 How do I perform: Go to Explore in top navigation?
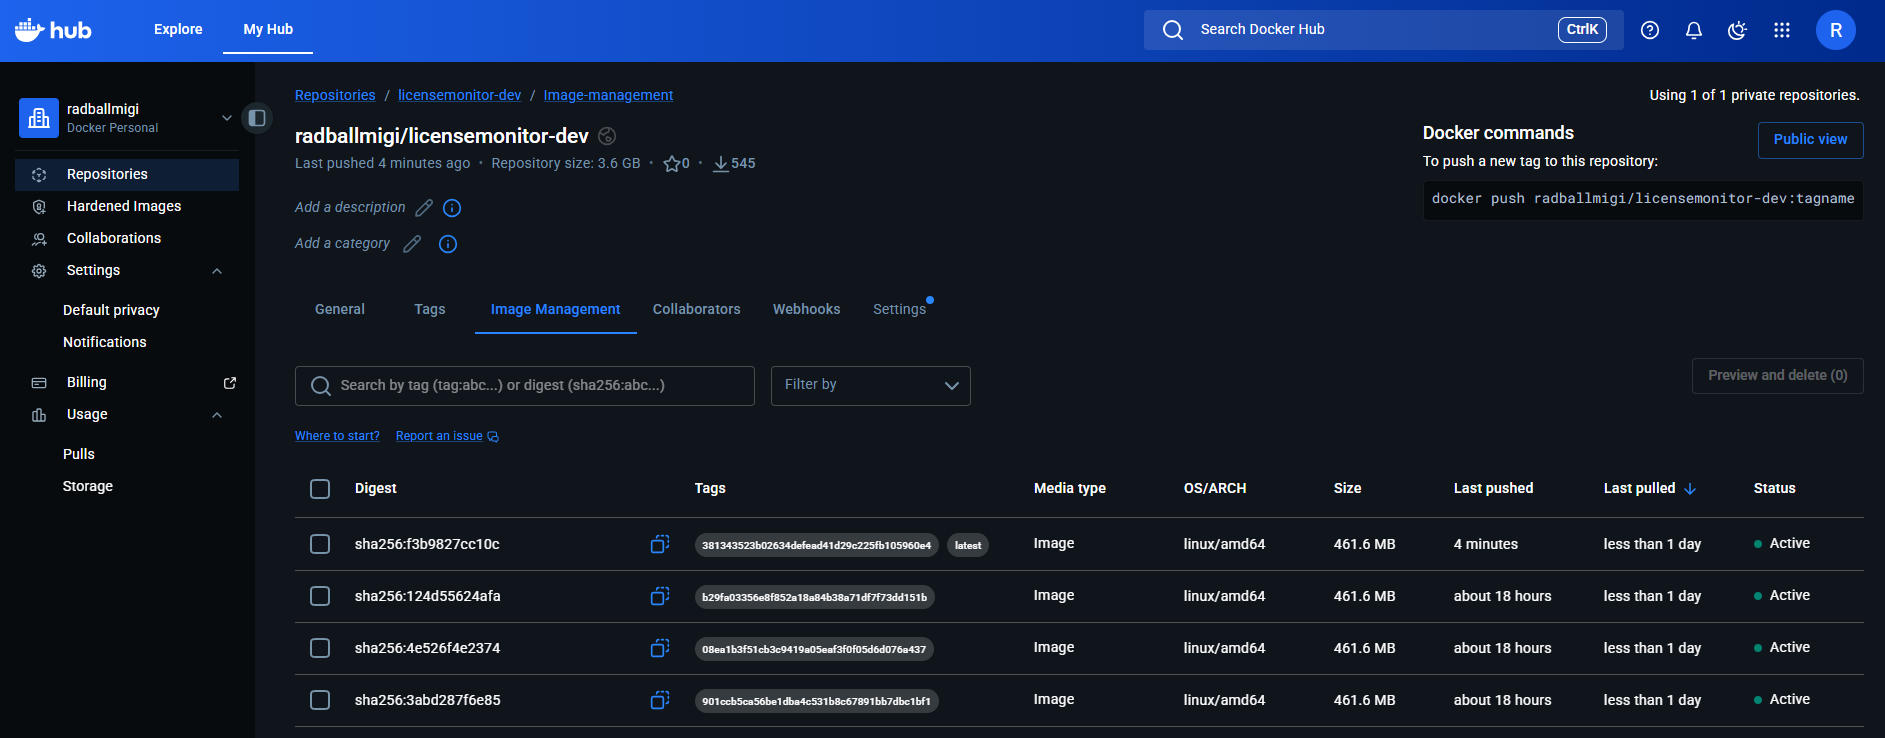178,29
